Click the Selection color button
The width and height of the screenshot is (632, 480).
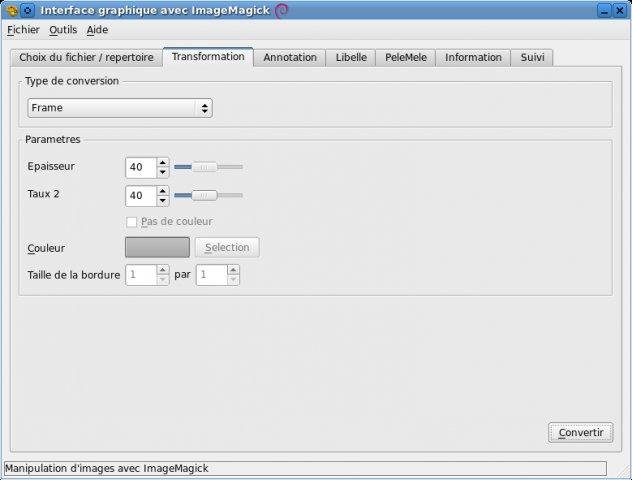point(227,247)
